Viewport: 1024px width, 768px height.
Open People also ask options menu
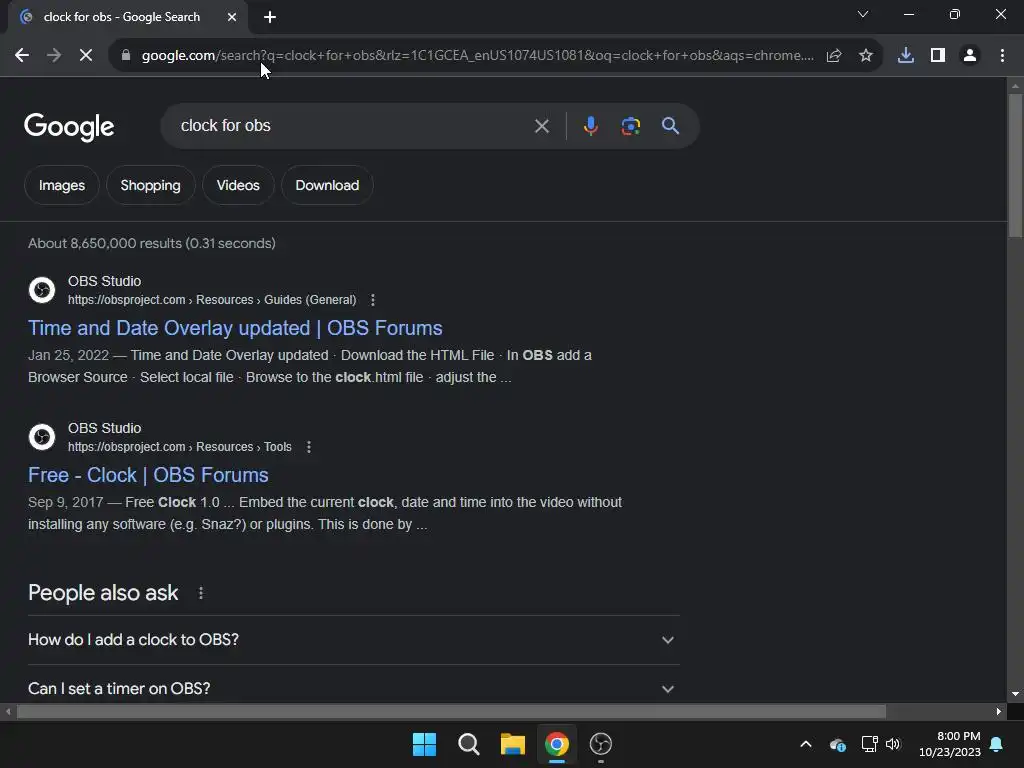[201, 593]
